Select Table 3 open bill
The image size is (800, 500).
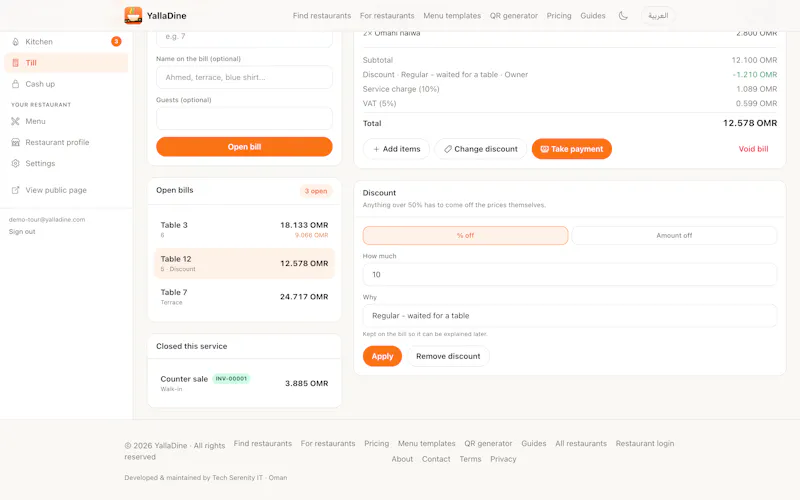[244, 230]
